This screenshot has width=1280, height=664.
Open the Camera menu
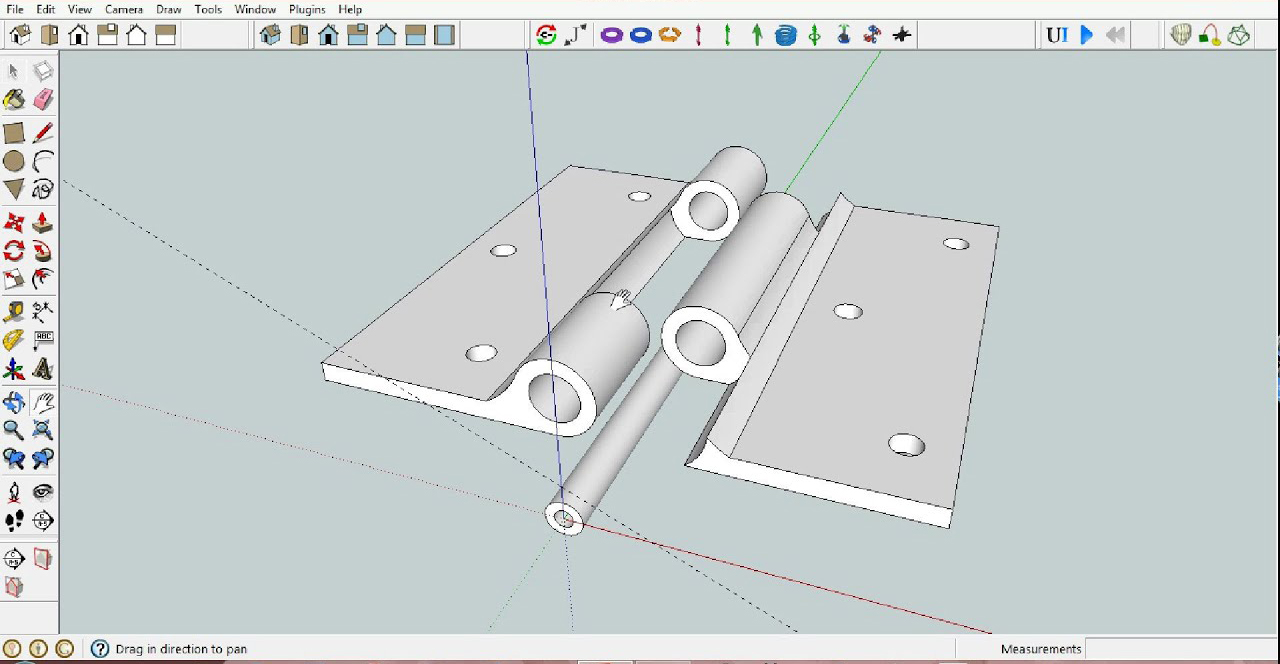point(124,9)
